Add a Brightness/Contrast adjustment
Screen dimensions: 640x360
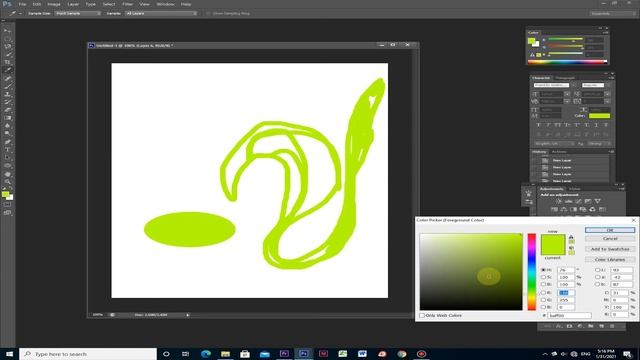coord(558,202)
